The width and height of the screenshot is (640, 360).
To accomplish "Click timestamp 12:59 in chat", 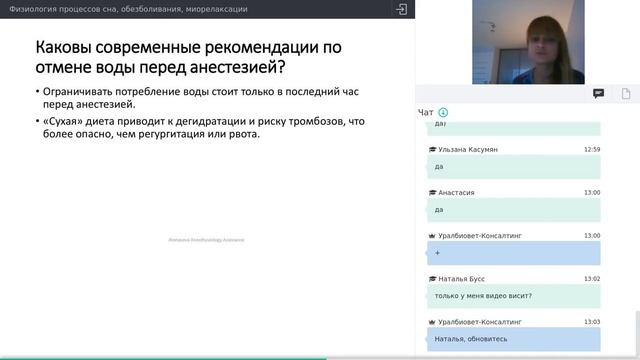I will [x=592, y=149].
